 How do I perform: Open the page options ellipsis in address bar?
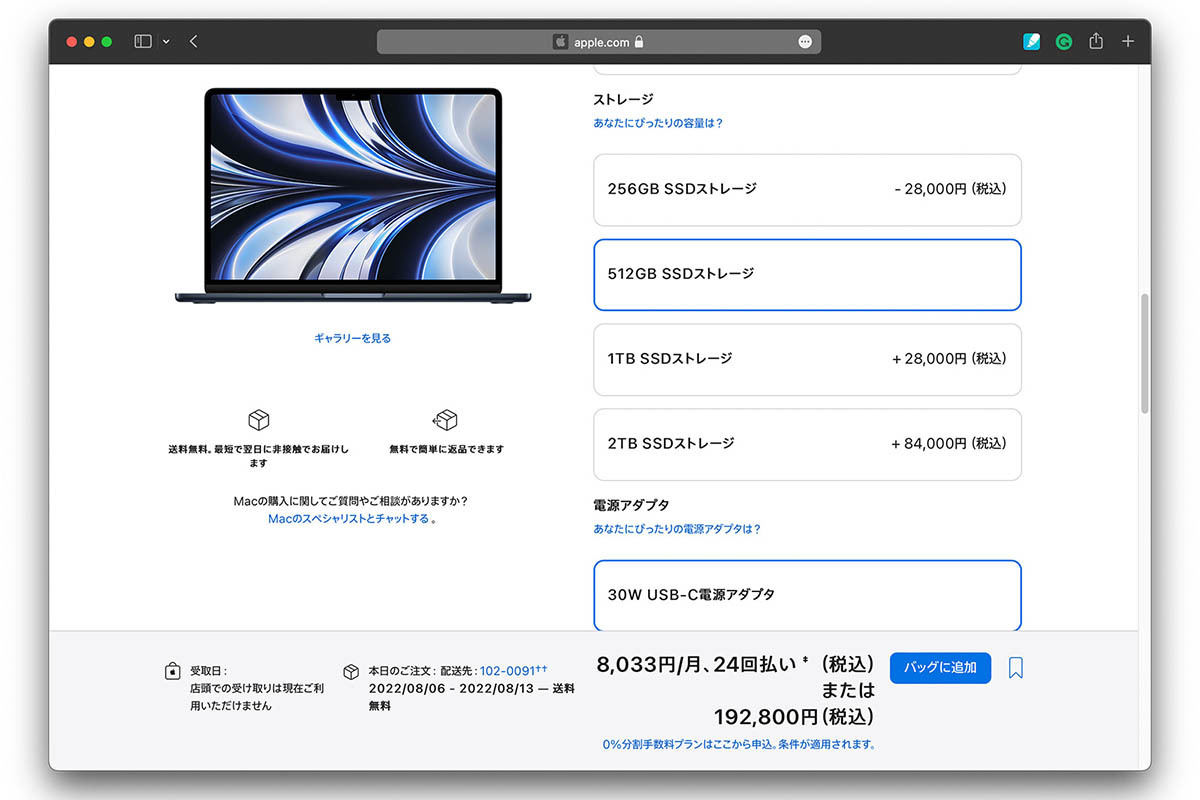[805, 42]
